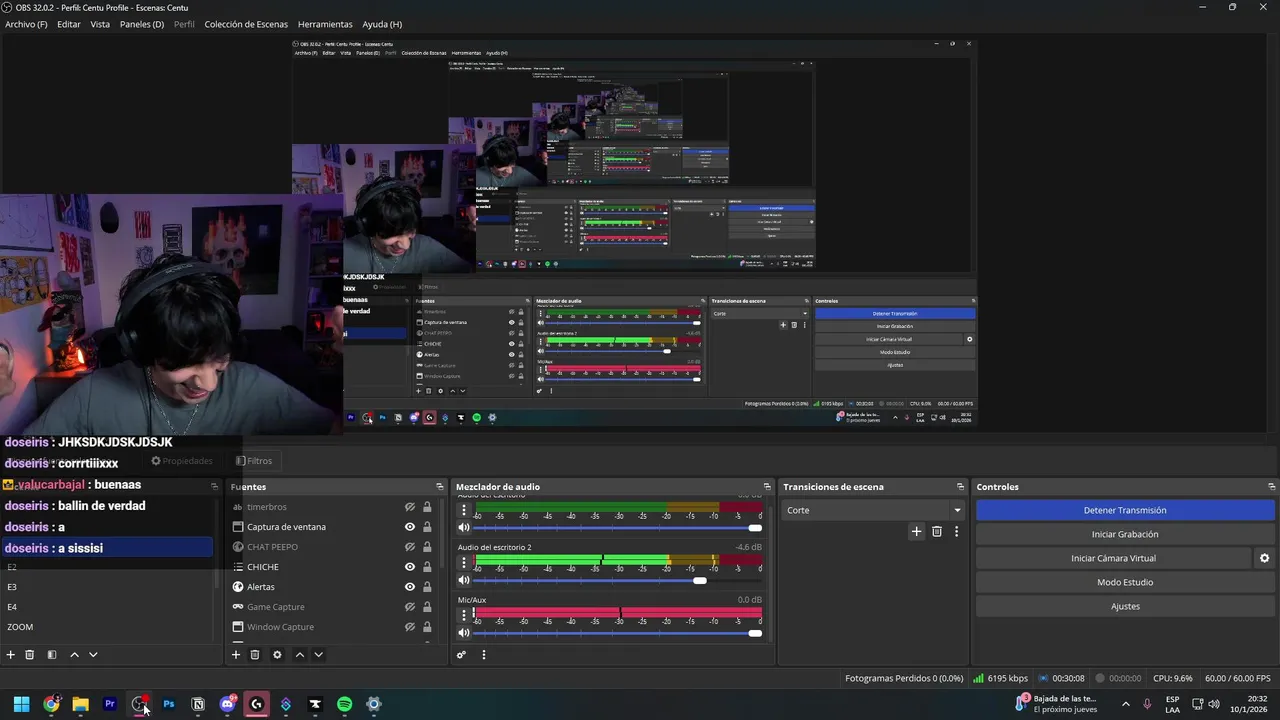
Task: Show the CHAT PEEPO source
Action: (x=410, y=547)
